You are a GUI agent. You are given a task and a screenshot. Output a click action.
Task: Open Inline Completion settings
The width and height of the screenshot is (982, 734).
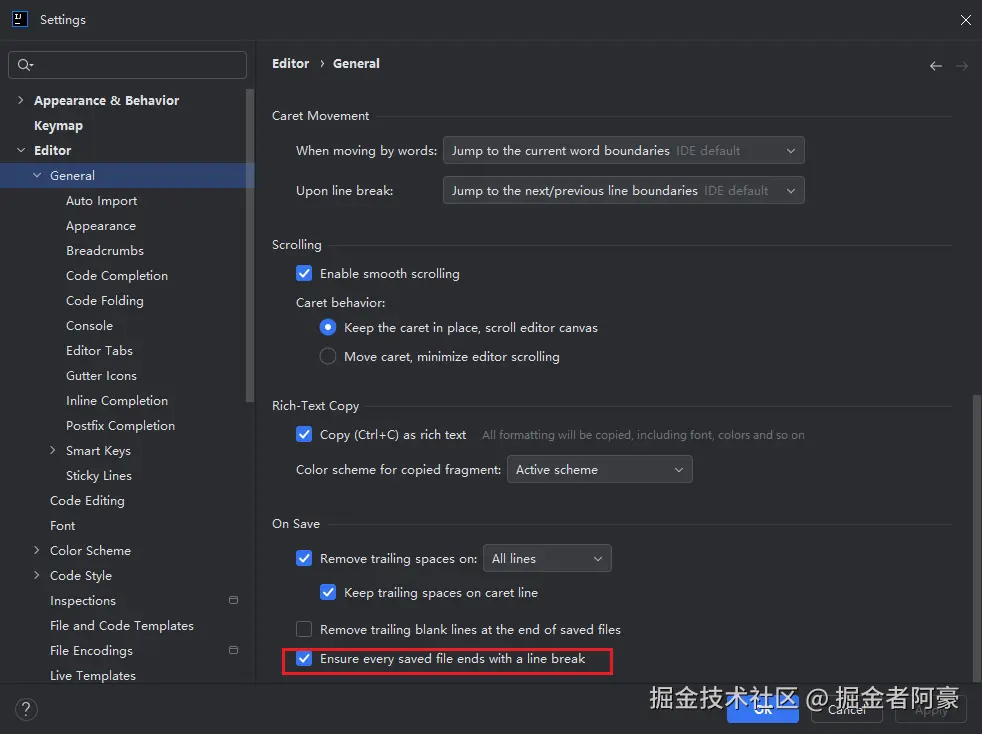pyautogui.click(x=116, y=401)
